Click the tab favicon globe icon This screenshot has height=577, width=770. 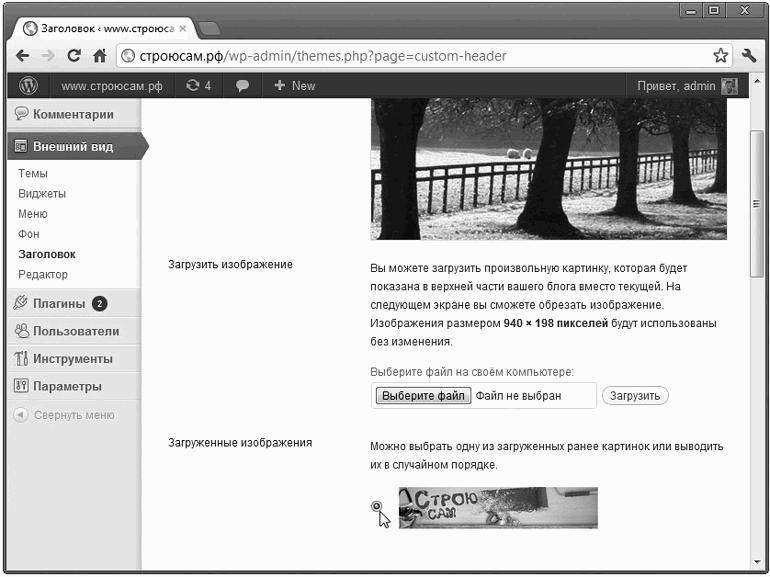(x=30, y=28)
